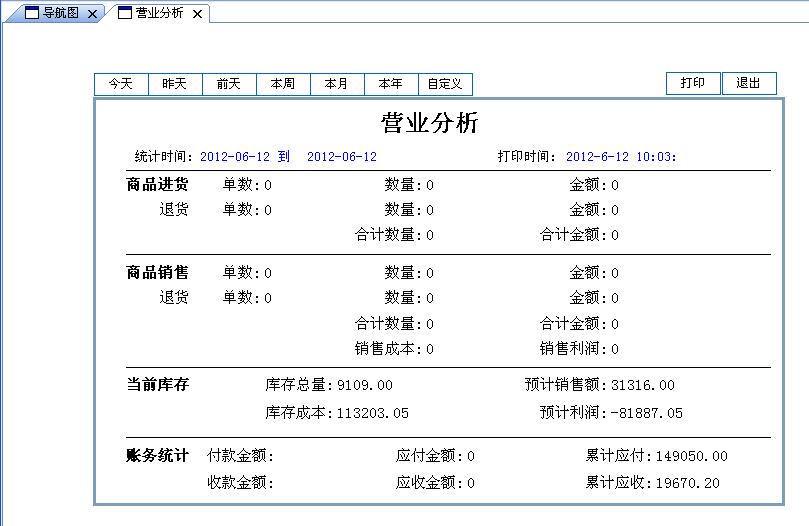Click the 付款金额 label
The height and width of the screenshot is (526, 809).
point(240,456)
